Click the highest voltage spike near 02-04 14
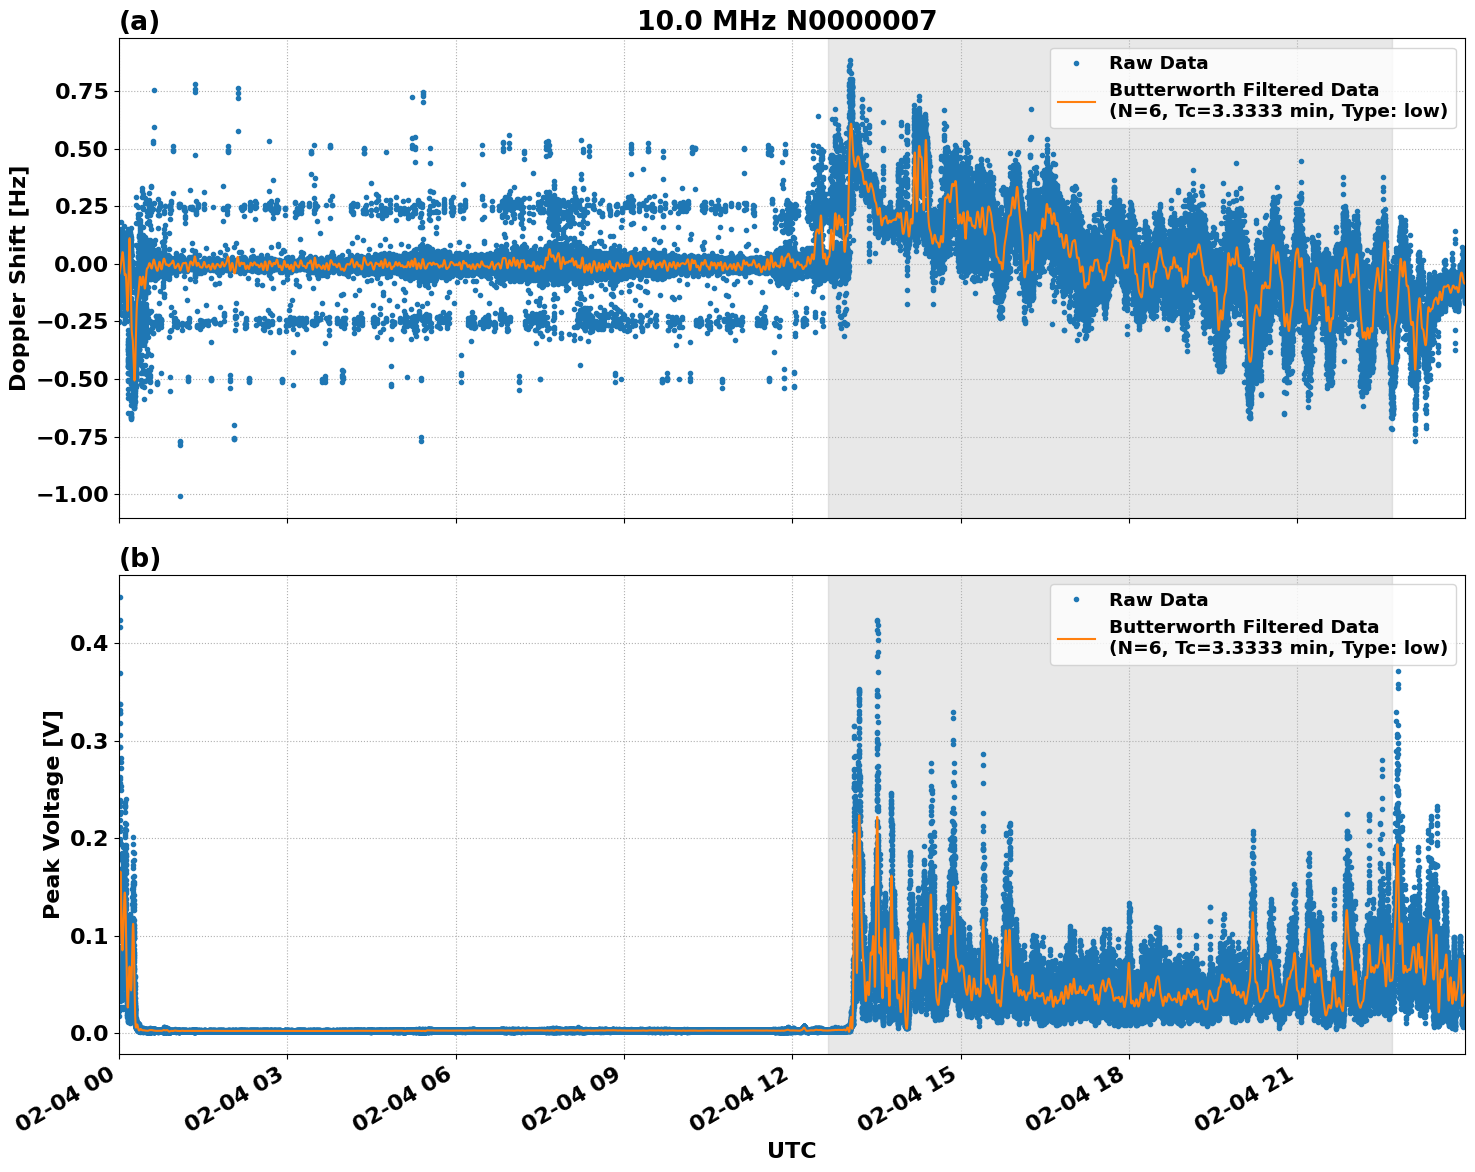This screenshot has height=1172, width=1475. (877, 620)
